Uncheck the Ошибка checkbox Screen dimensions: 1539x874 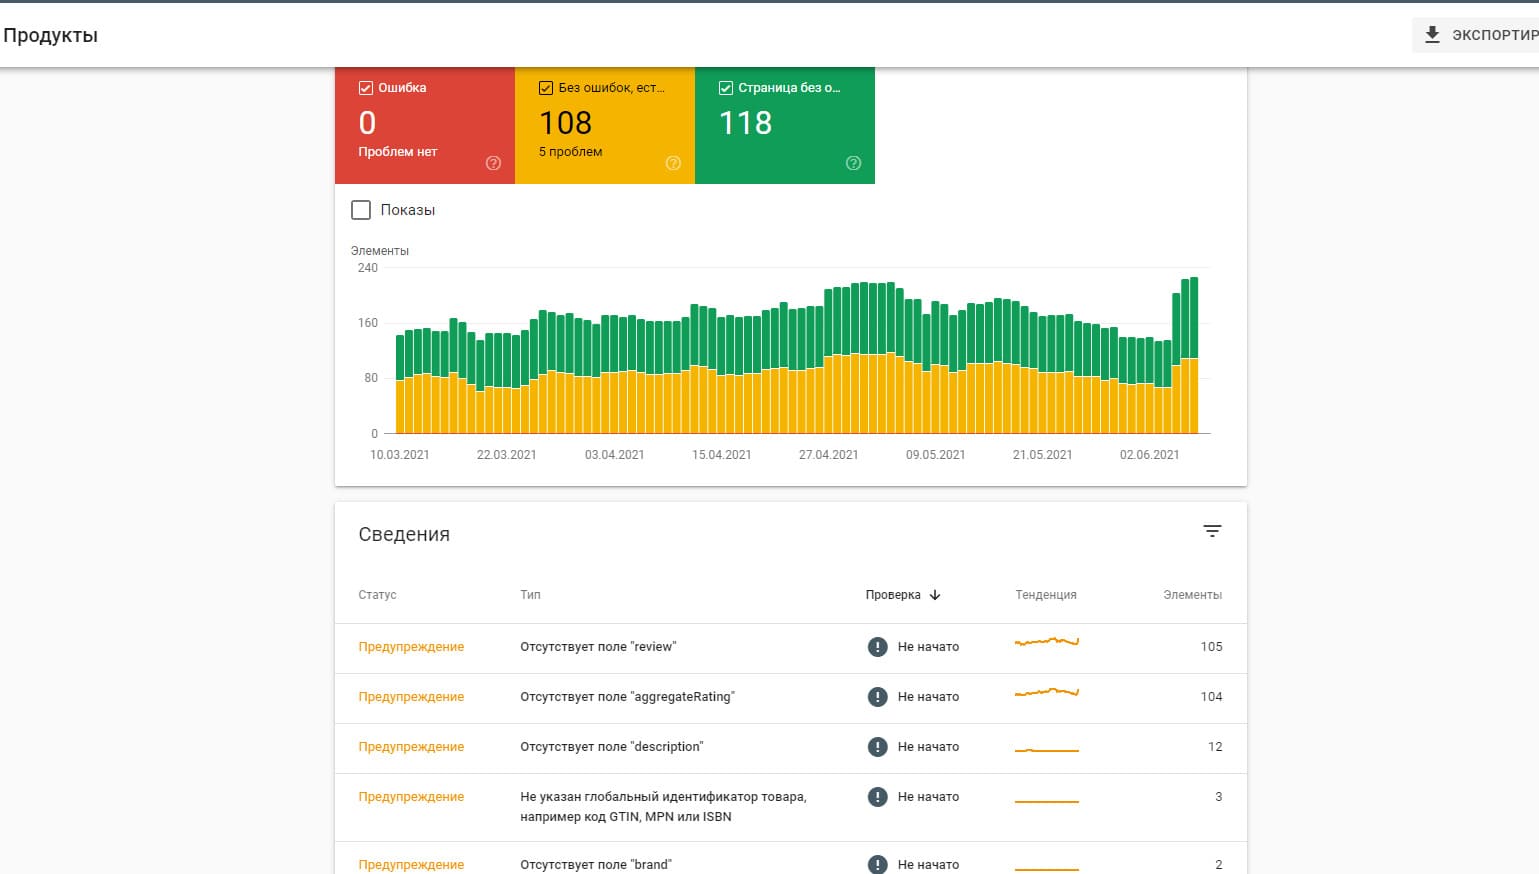(366, 88)
